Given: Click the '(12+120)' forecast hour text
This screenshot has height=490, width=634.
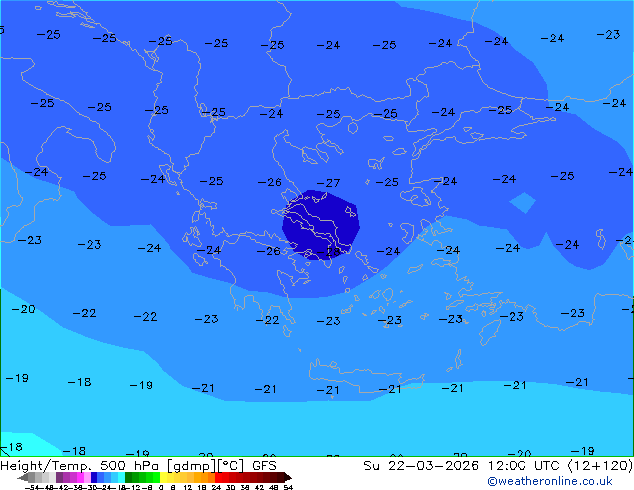Looking at the screenshot, I should click(x=600, y=466).
